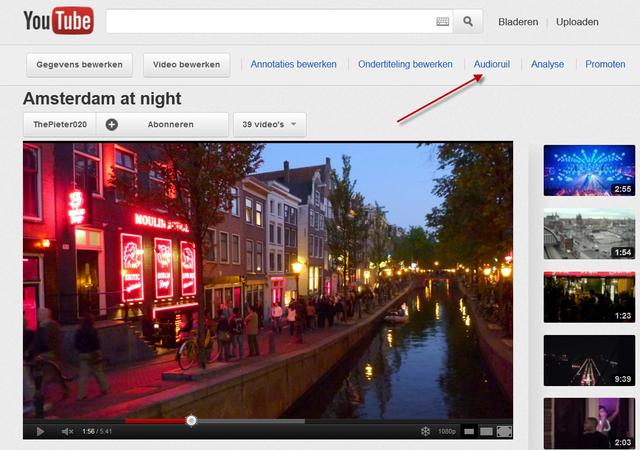Open the Audioruil tab
Screen dimensions: 640x450
click(x=491, y=64)
